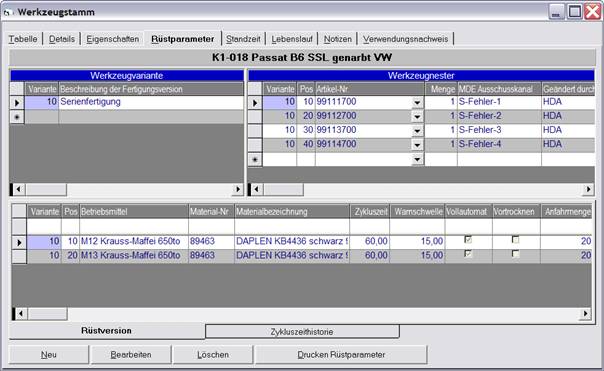Click row selector arrow for 99111700
The height and width of the screenshot is (371, 604).
coord(255,103)
